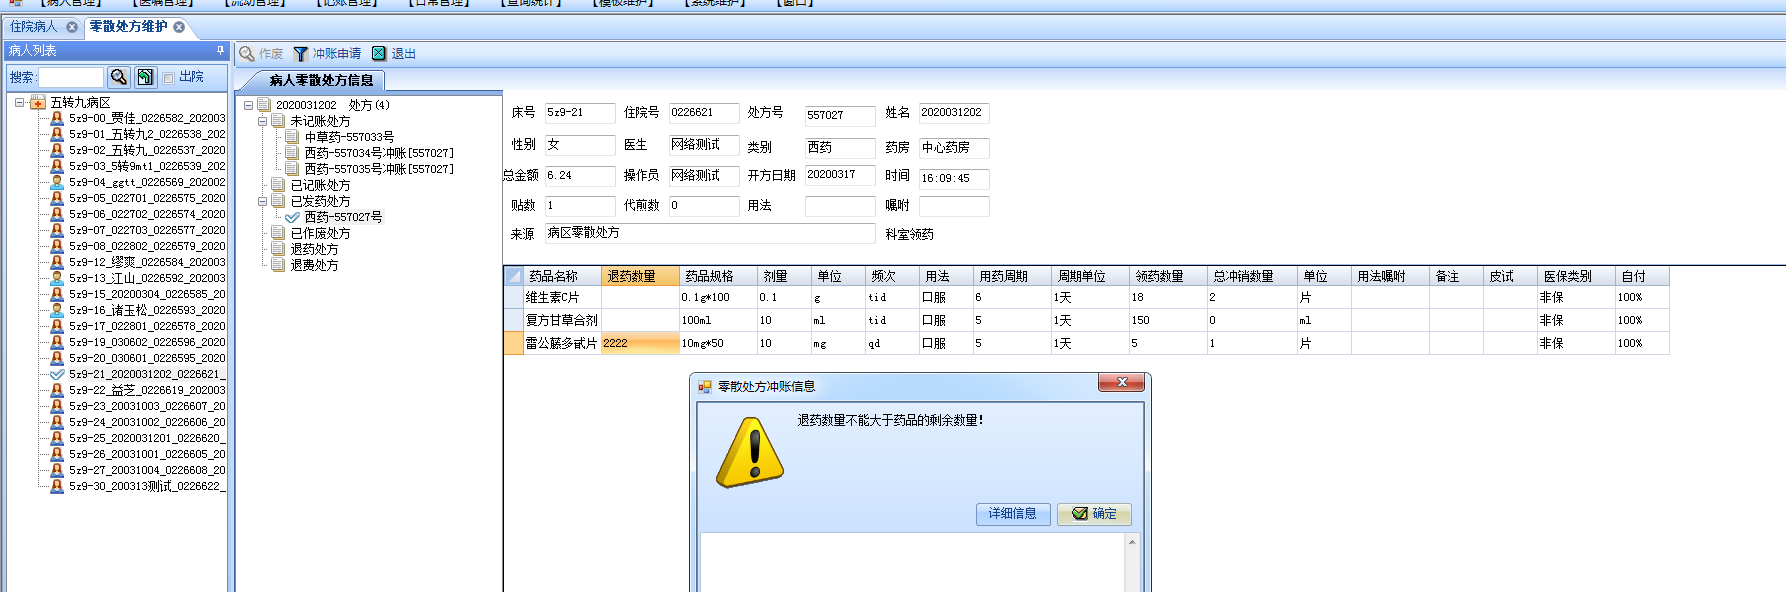Click the 雷公藤多甙片 drug row cell
The image size is (1786, 592).
[562, 343]
